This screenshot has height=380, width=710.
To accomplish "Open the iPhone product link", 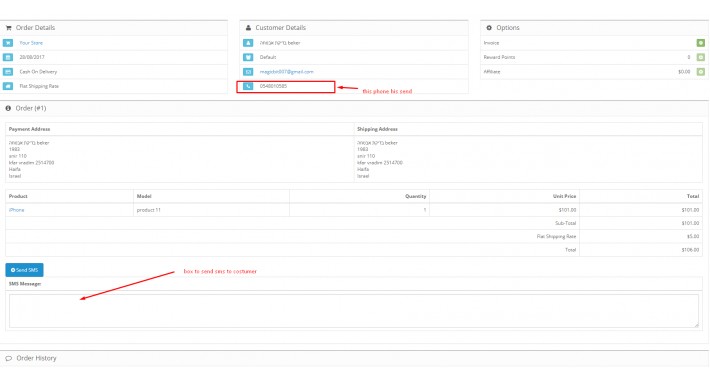I will coord(16,210).
